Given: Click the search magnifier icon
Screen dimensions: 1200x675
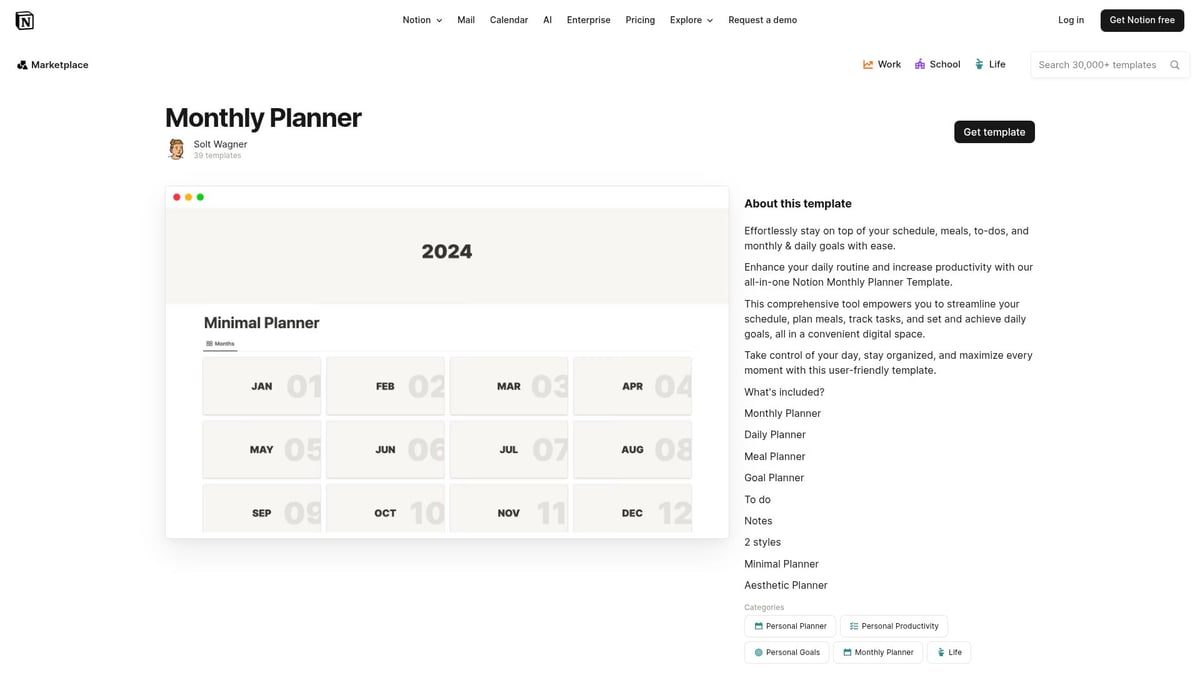Looking at the screenshot, I should coord(1175,64).
